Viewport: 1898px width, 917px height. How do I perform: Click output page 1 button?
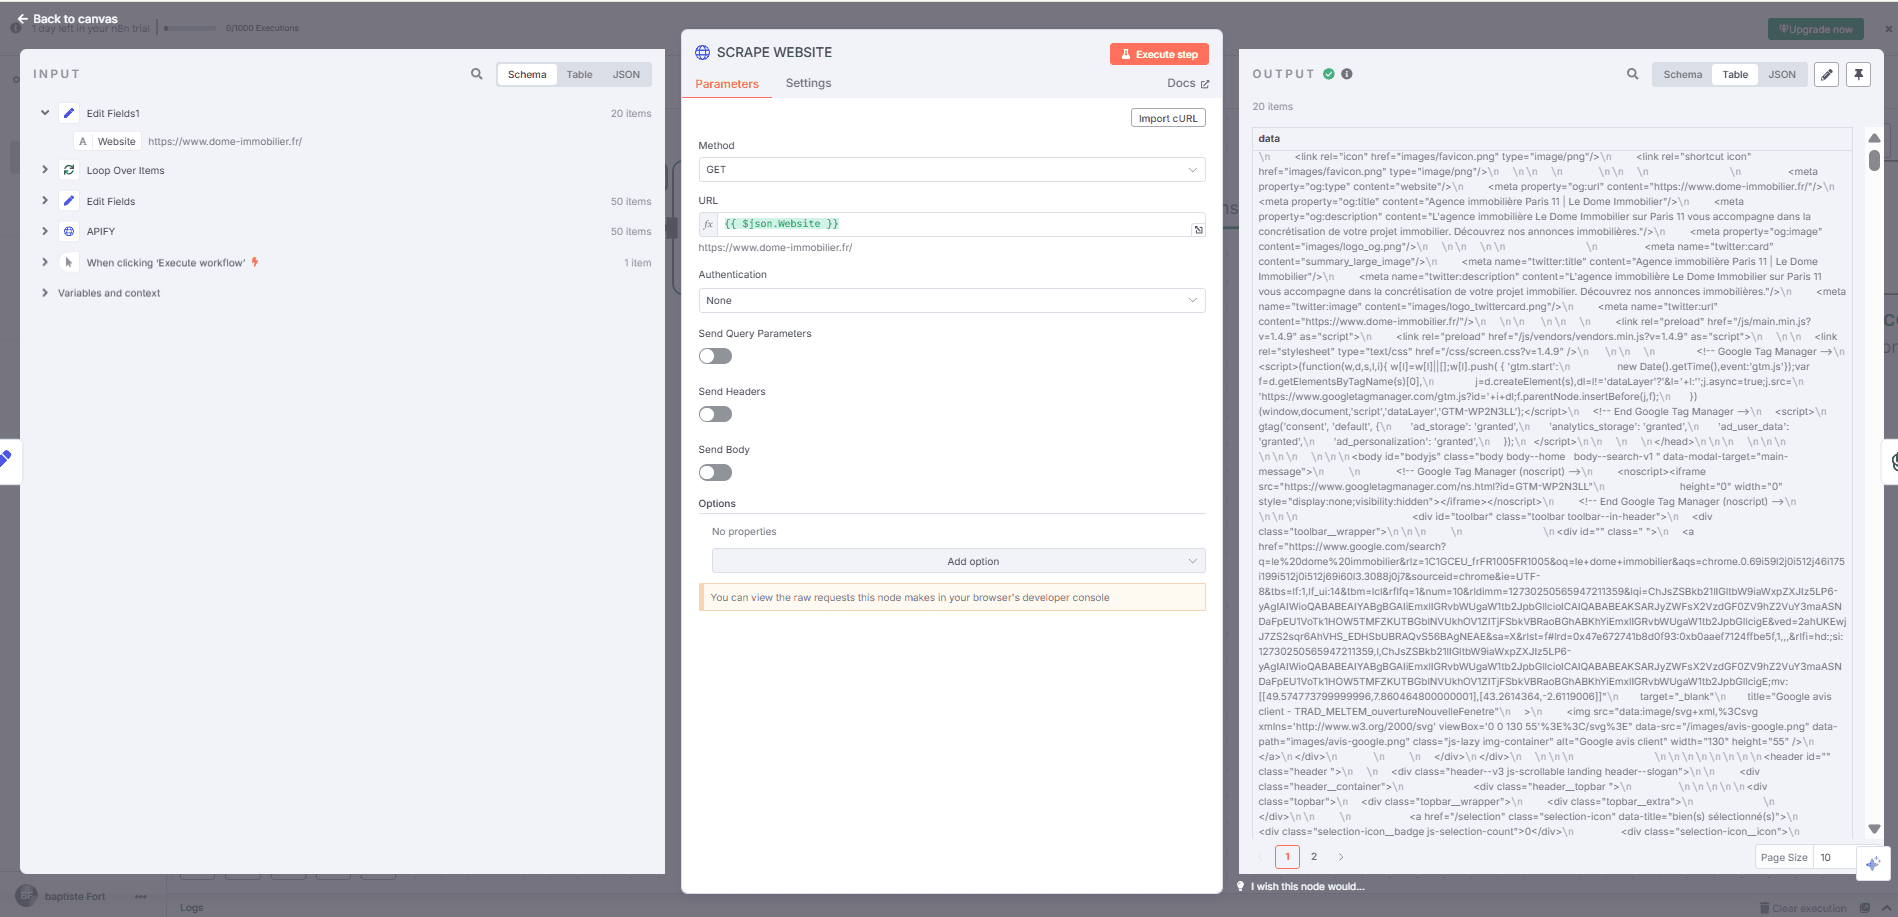tap(1288, 857)
